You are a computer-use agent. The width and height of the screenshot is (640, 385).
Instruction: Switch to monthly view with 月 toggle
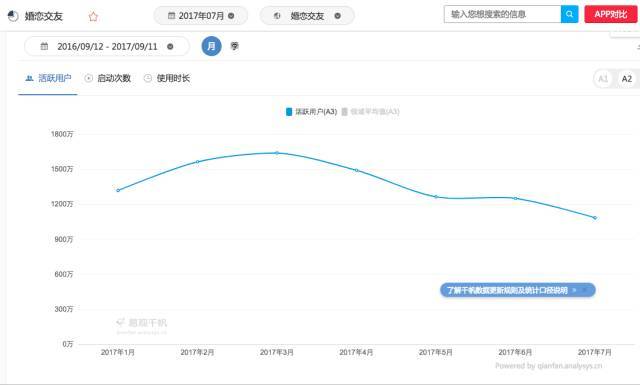click(x=211, y=46)
